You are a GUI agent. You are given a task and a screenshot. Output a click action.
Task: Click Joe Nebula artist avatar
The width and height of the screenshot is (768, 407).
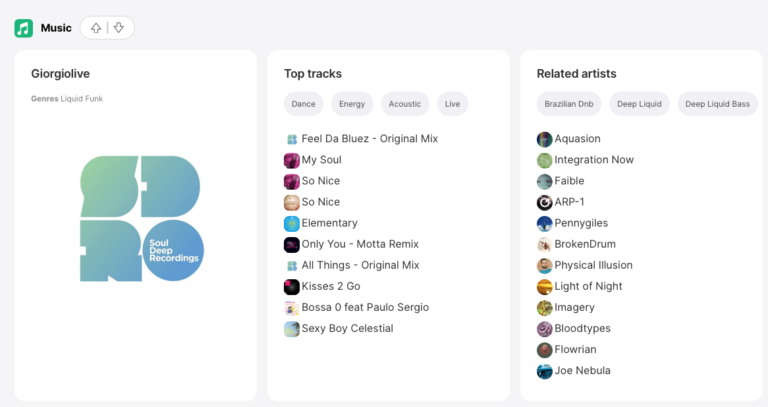tap(544, 371)
